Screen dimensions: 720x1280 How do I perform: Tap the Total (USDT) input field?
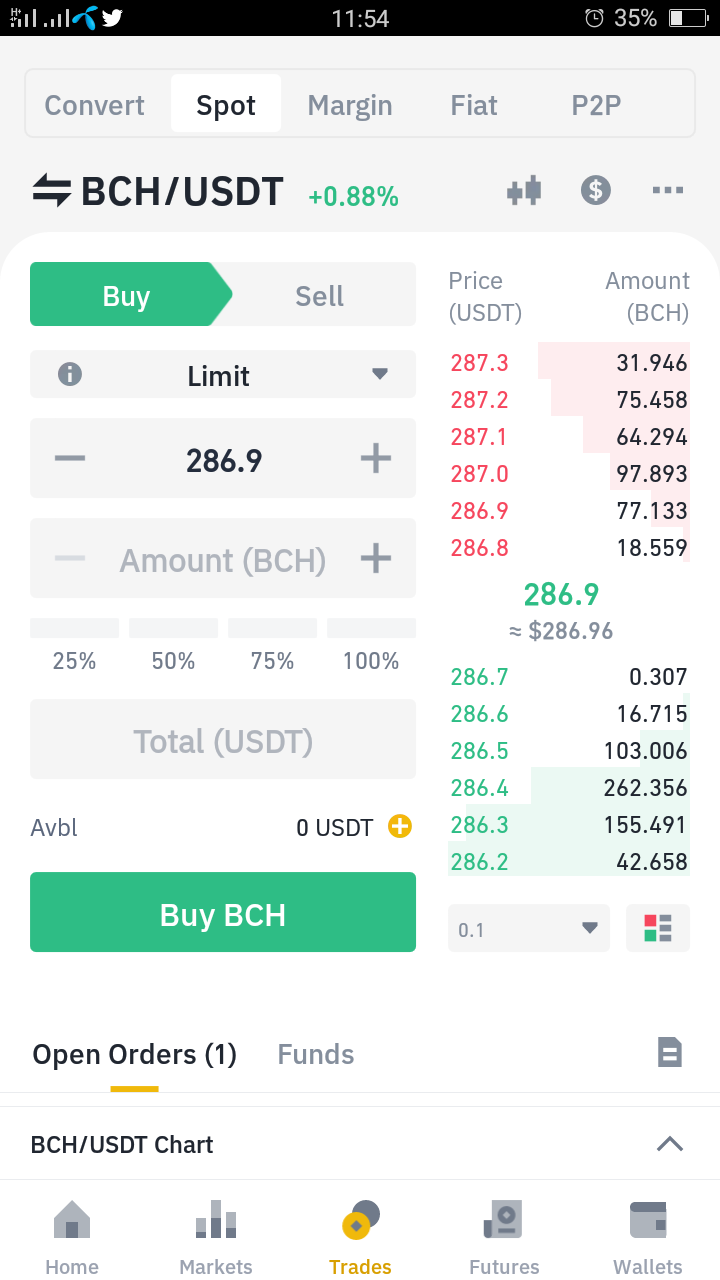coord(223,740)
